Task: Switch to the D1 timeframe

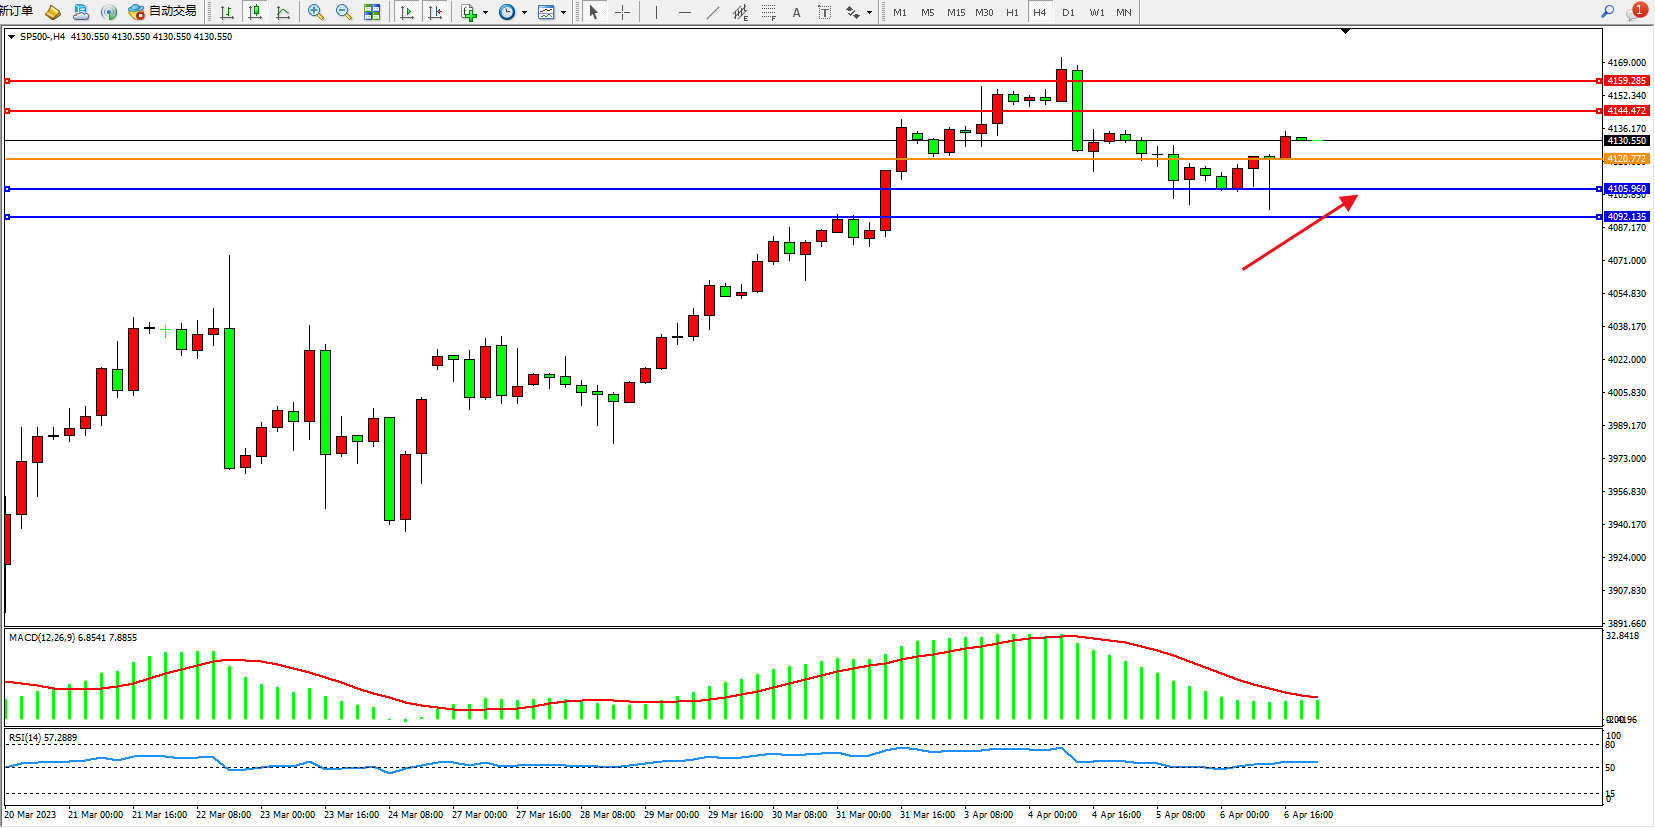Action: pyautogui.click(x=1068, y=12)
